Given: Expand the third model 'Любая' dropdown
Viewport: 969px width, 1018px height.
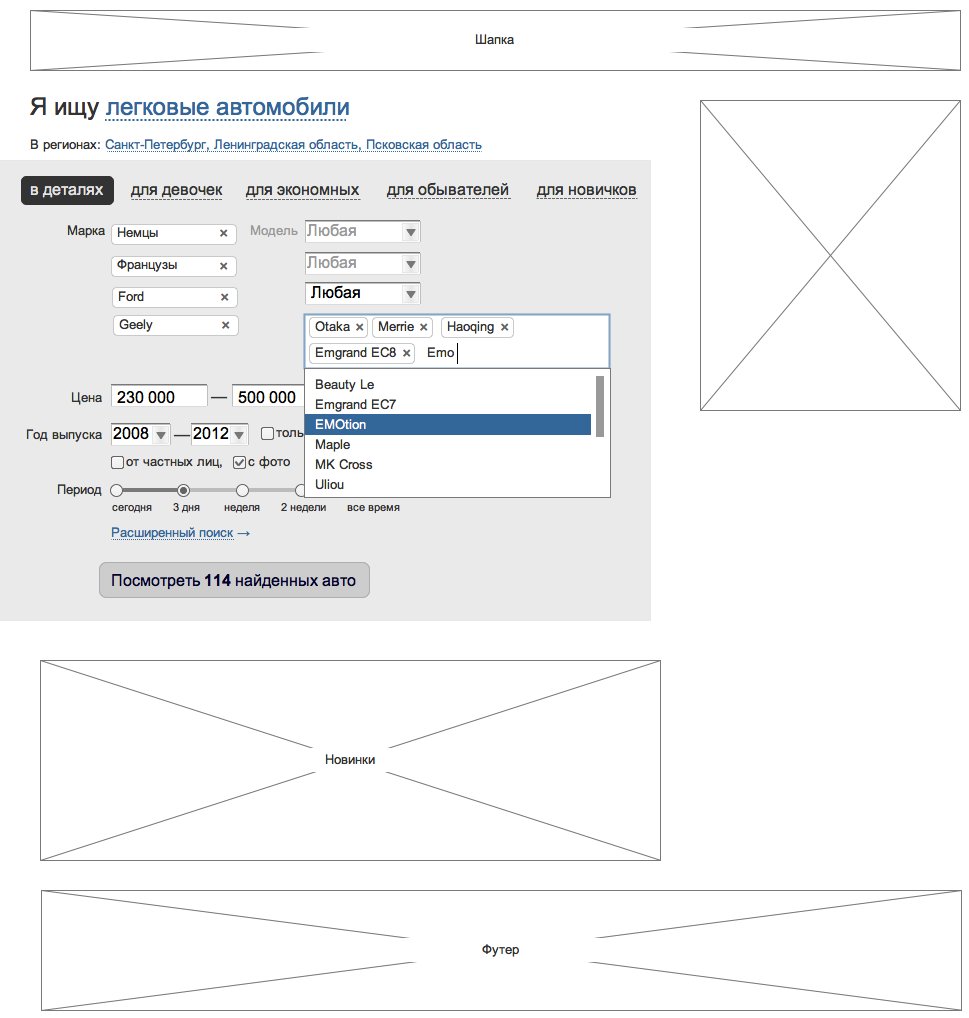Looking at the screenshot, I should point(410,294).
